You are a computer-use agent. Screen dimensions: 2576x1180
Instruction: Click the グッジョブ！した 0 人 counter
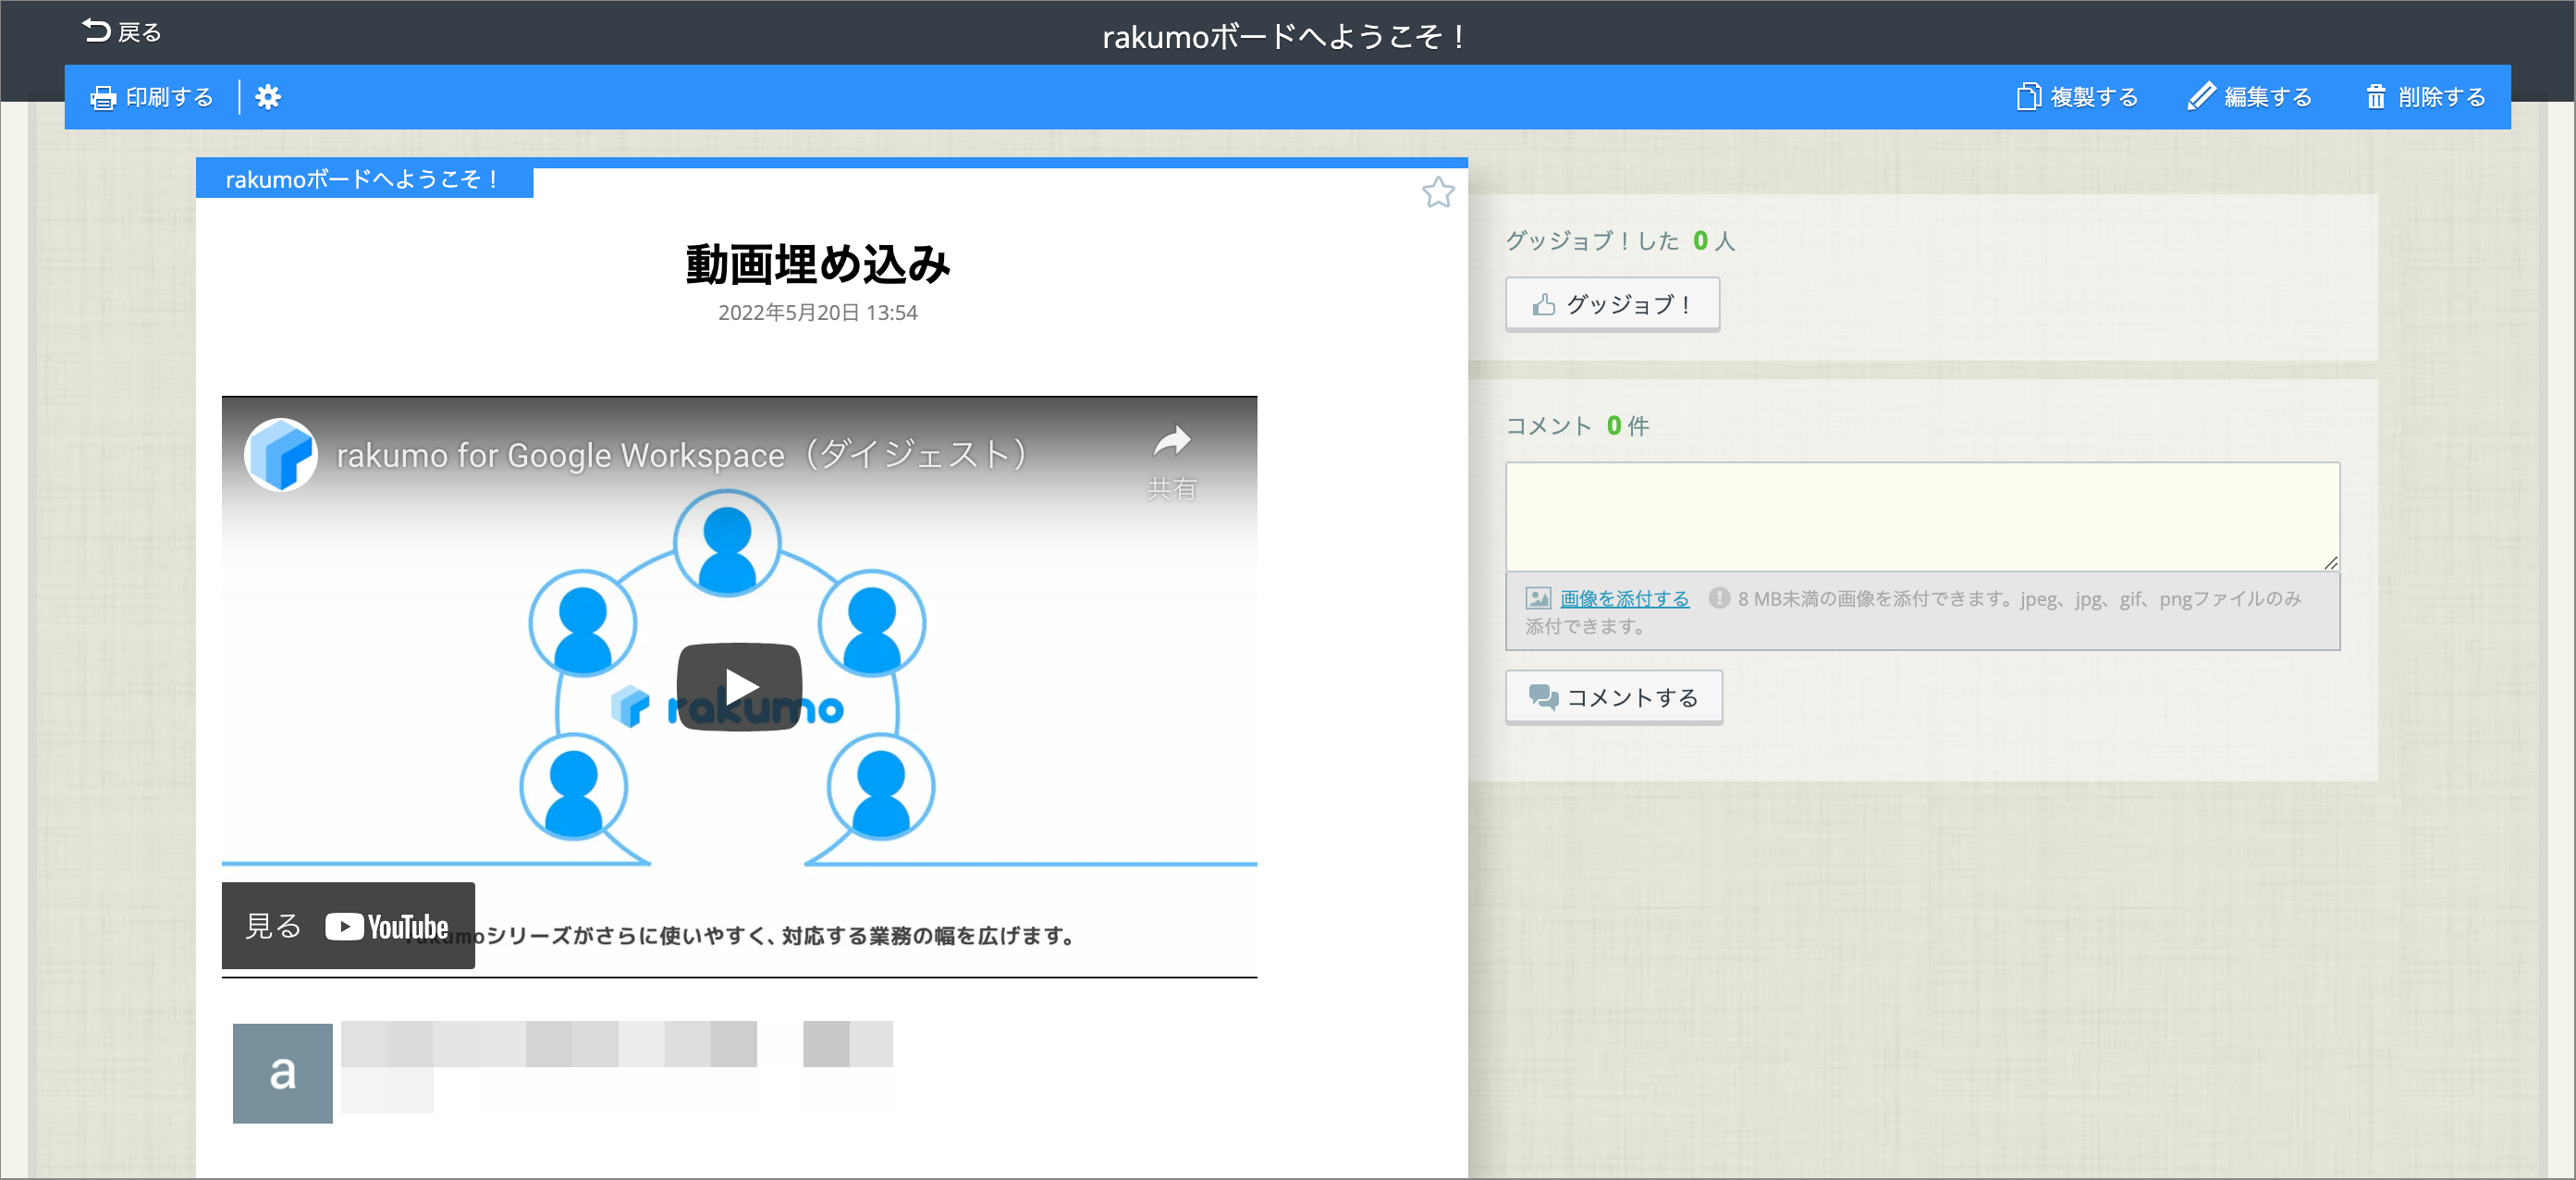[x=1620, y=241]
